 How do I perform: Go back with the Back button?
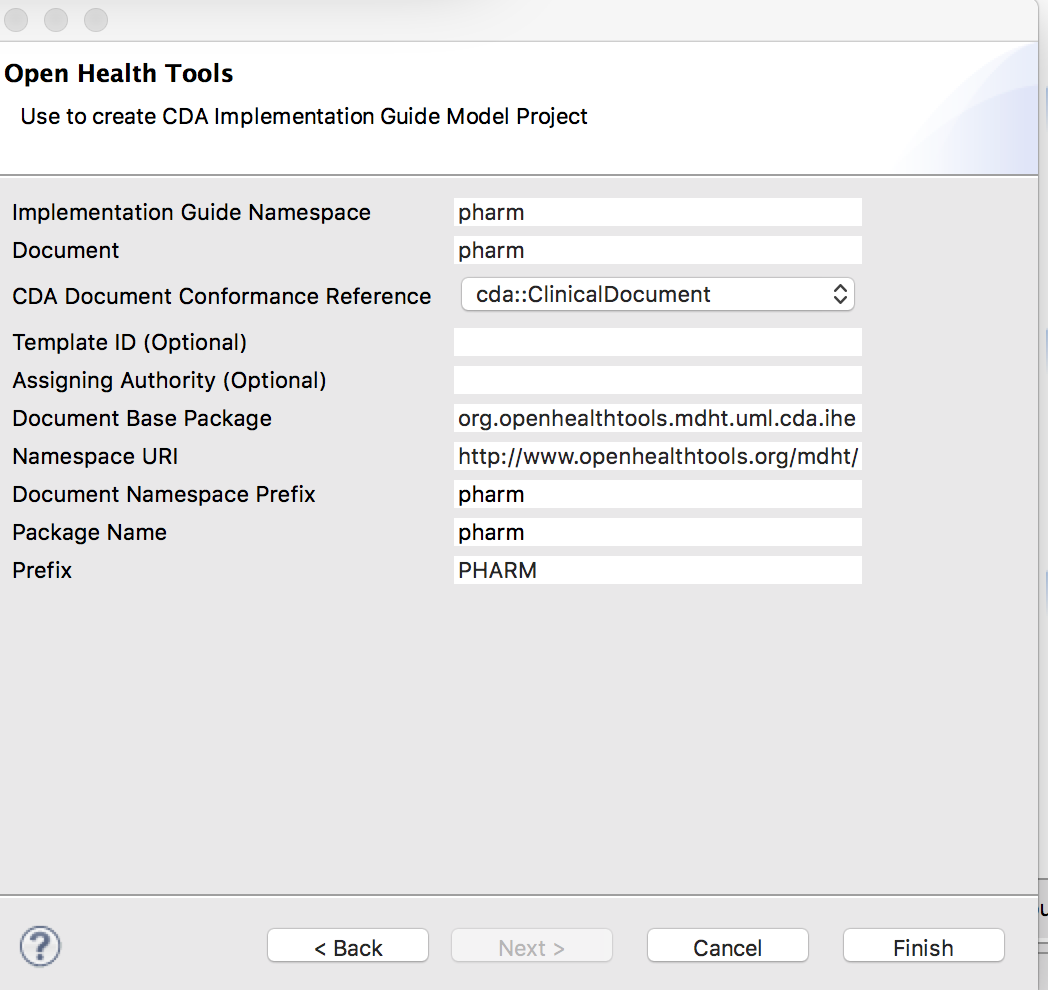coord(348,946)
